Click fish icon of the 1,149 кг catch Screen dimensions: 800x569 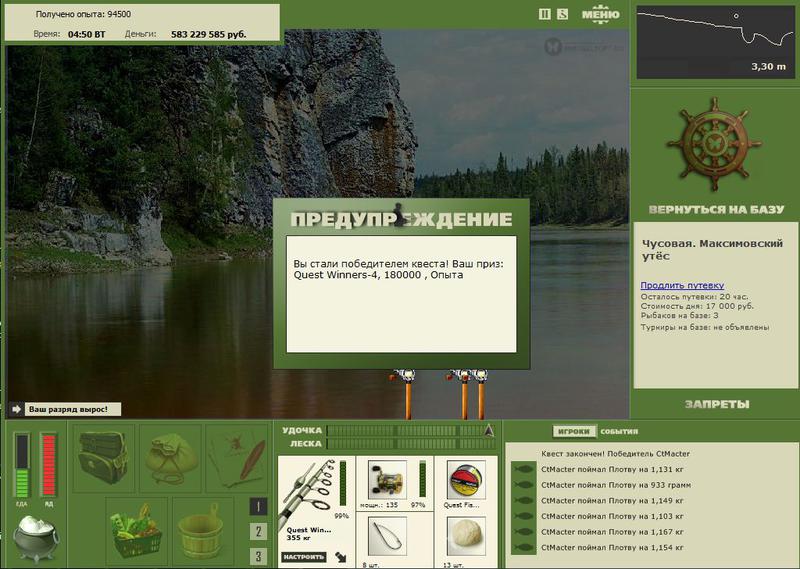tap(523, 501)
